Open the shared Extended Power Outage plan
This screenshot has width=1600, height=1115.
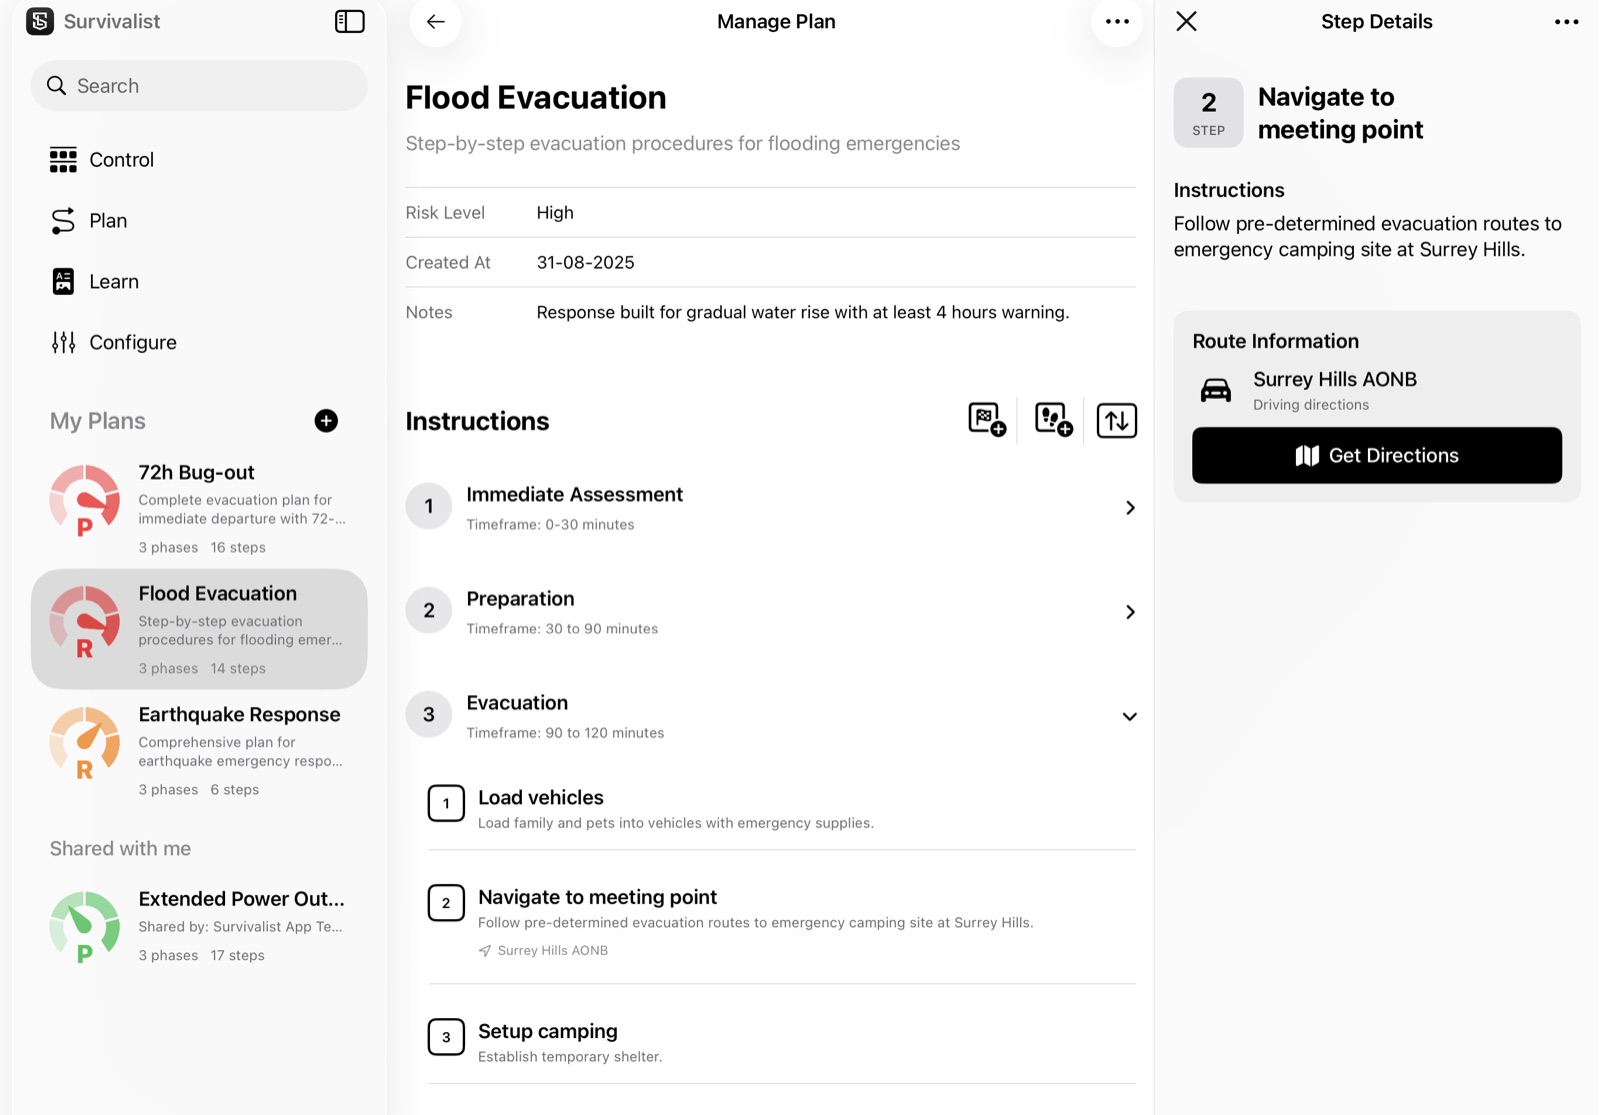pos(199,926)
